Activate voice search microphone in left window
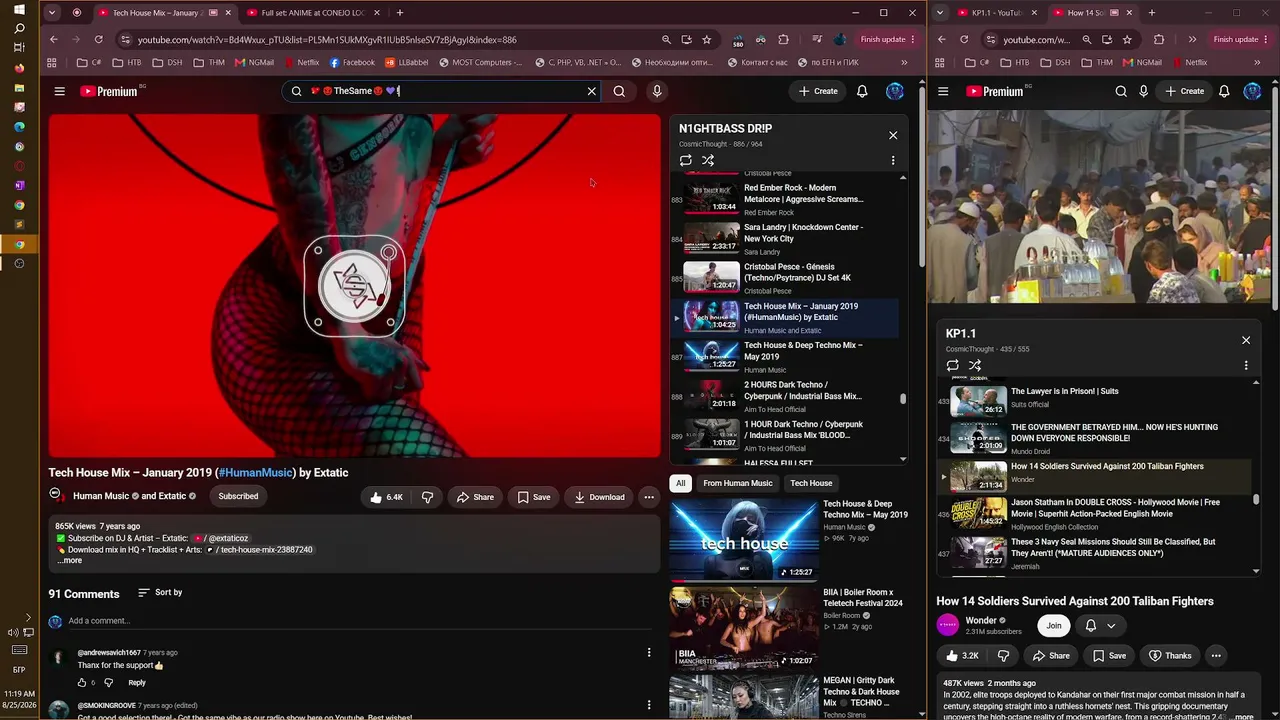This screenshot has width=1280, height=720. point(657,91)
